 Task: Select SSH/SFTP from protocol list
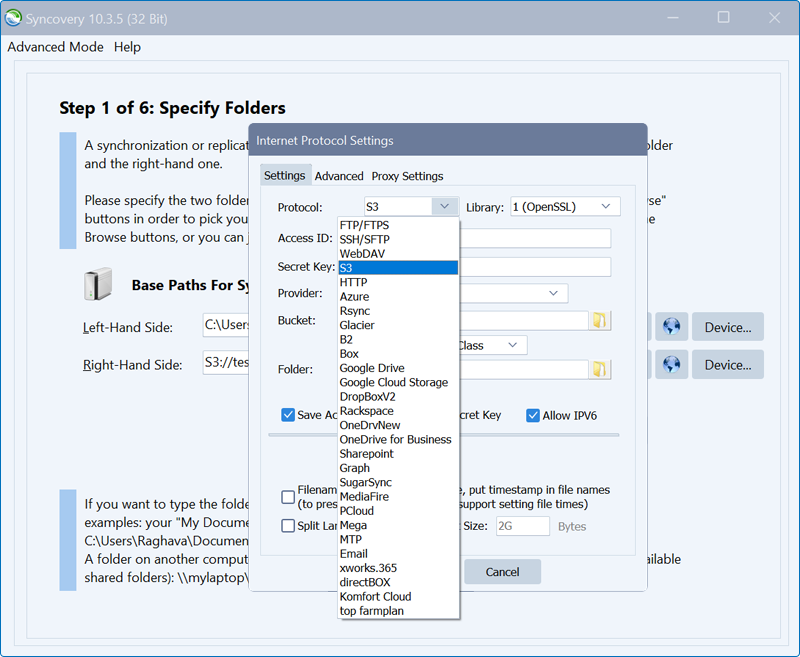coord(398,239)
